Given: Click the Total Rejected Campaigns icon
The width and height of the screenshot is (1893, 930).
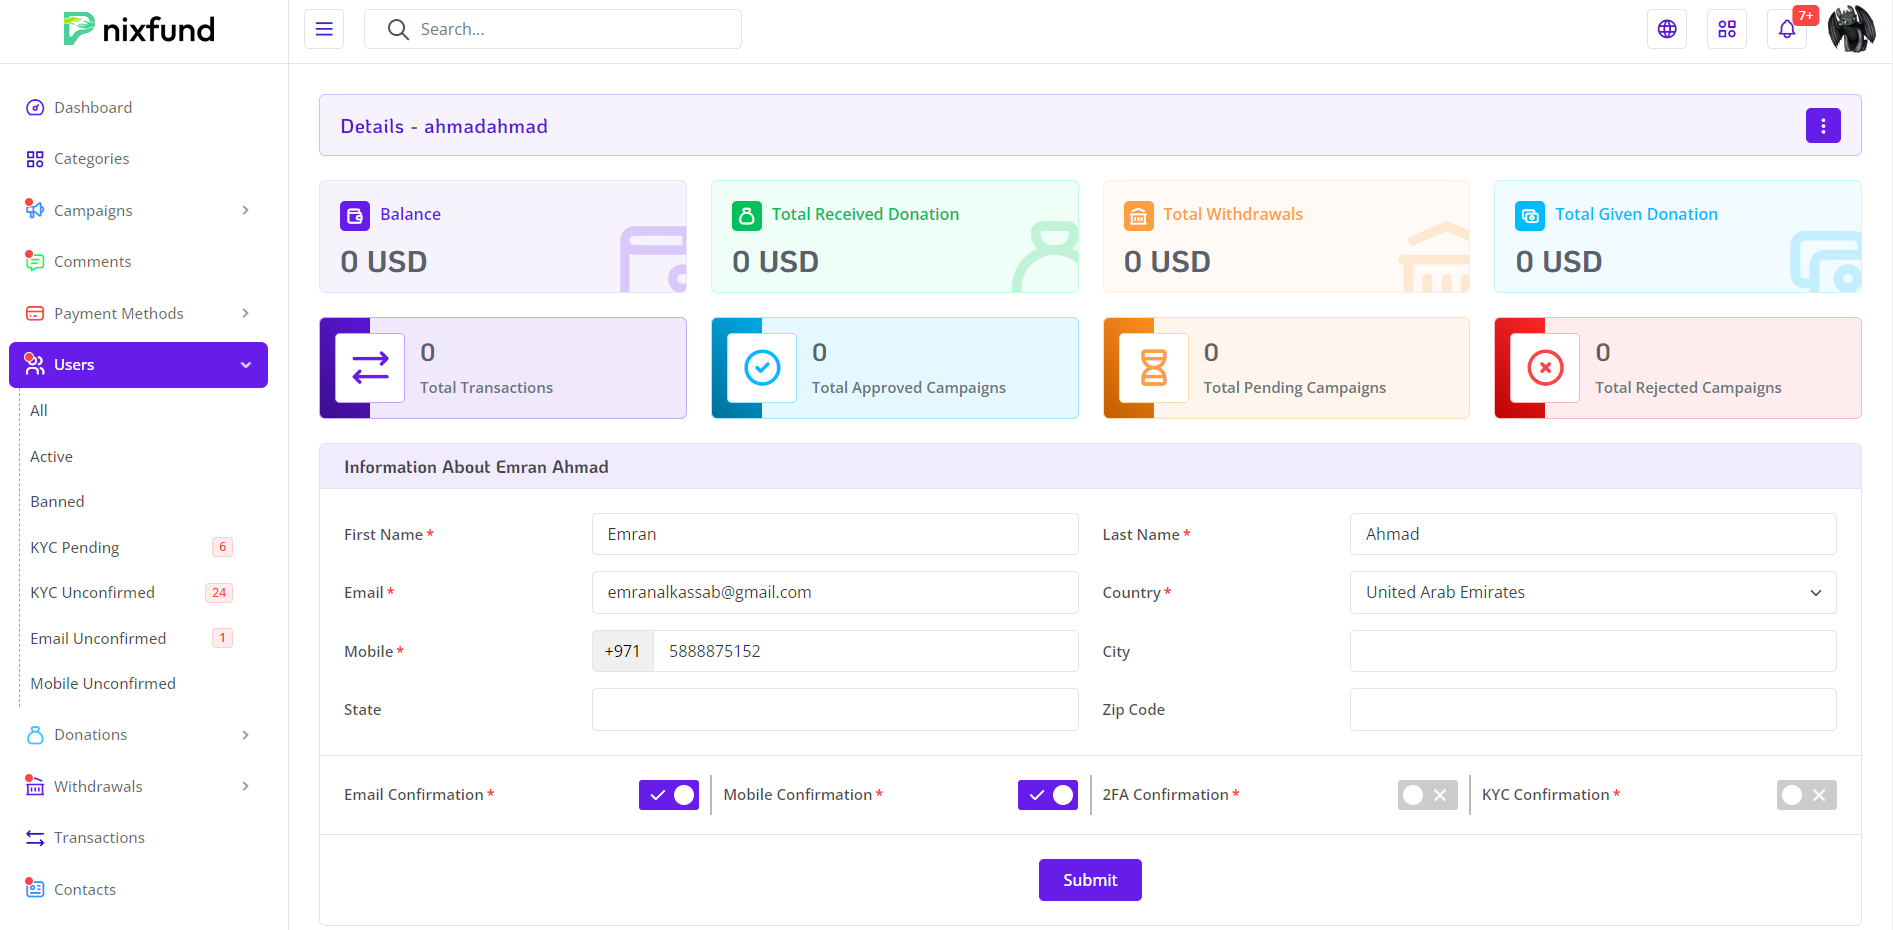Looking at the screenshot, I should click(1545, 368).
